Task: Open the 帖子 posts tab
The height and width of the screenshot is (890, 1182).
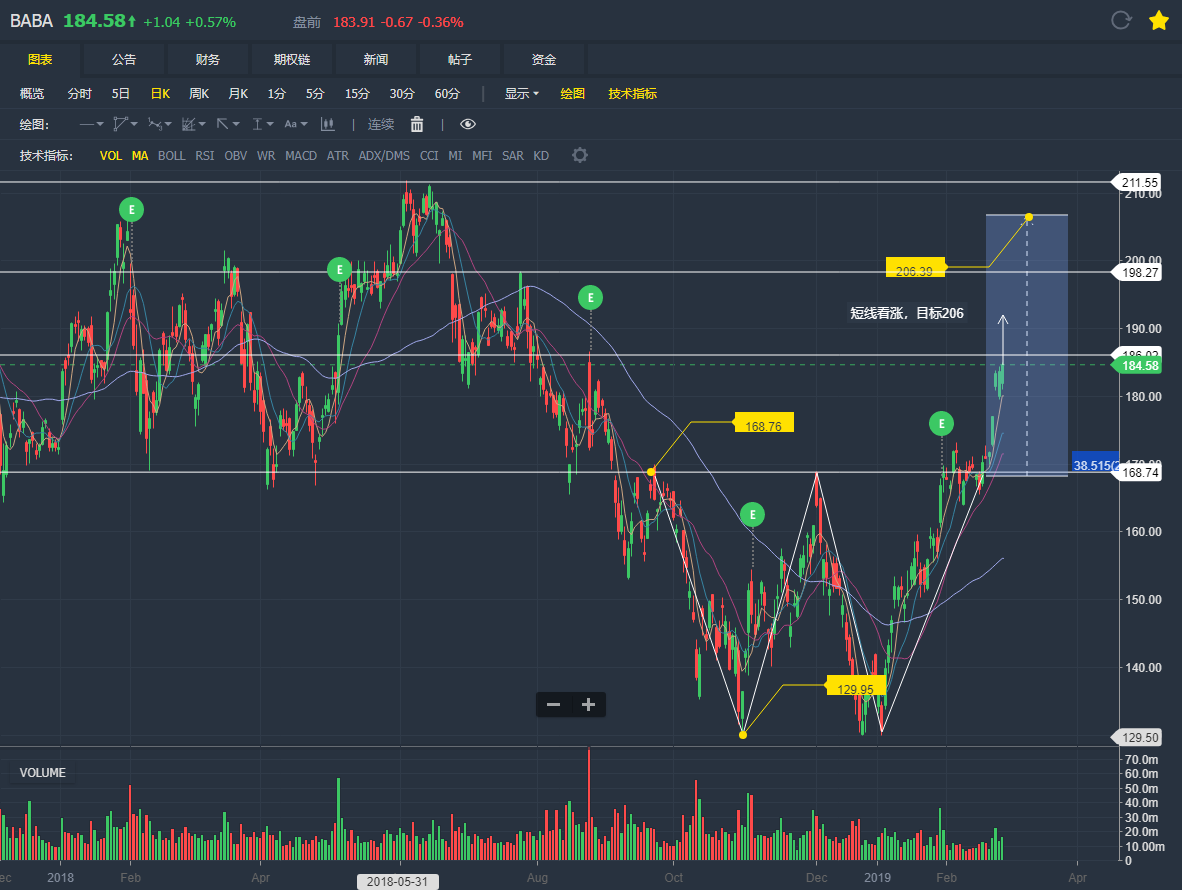Action: click(x=459, y=60)
